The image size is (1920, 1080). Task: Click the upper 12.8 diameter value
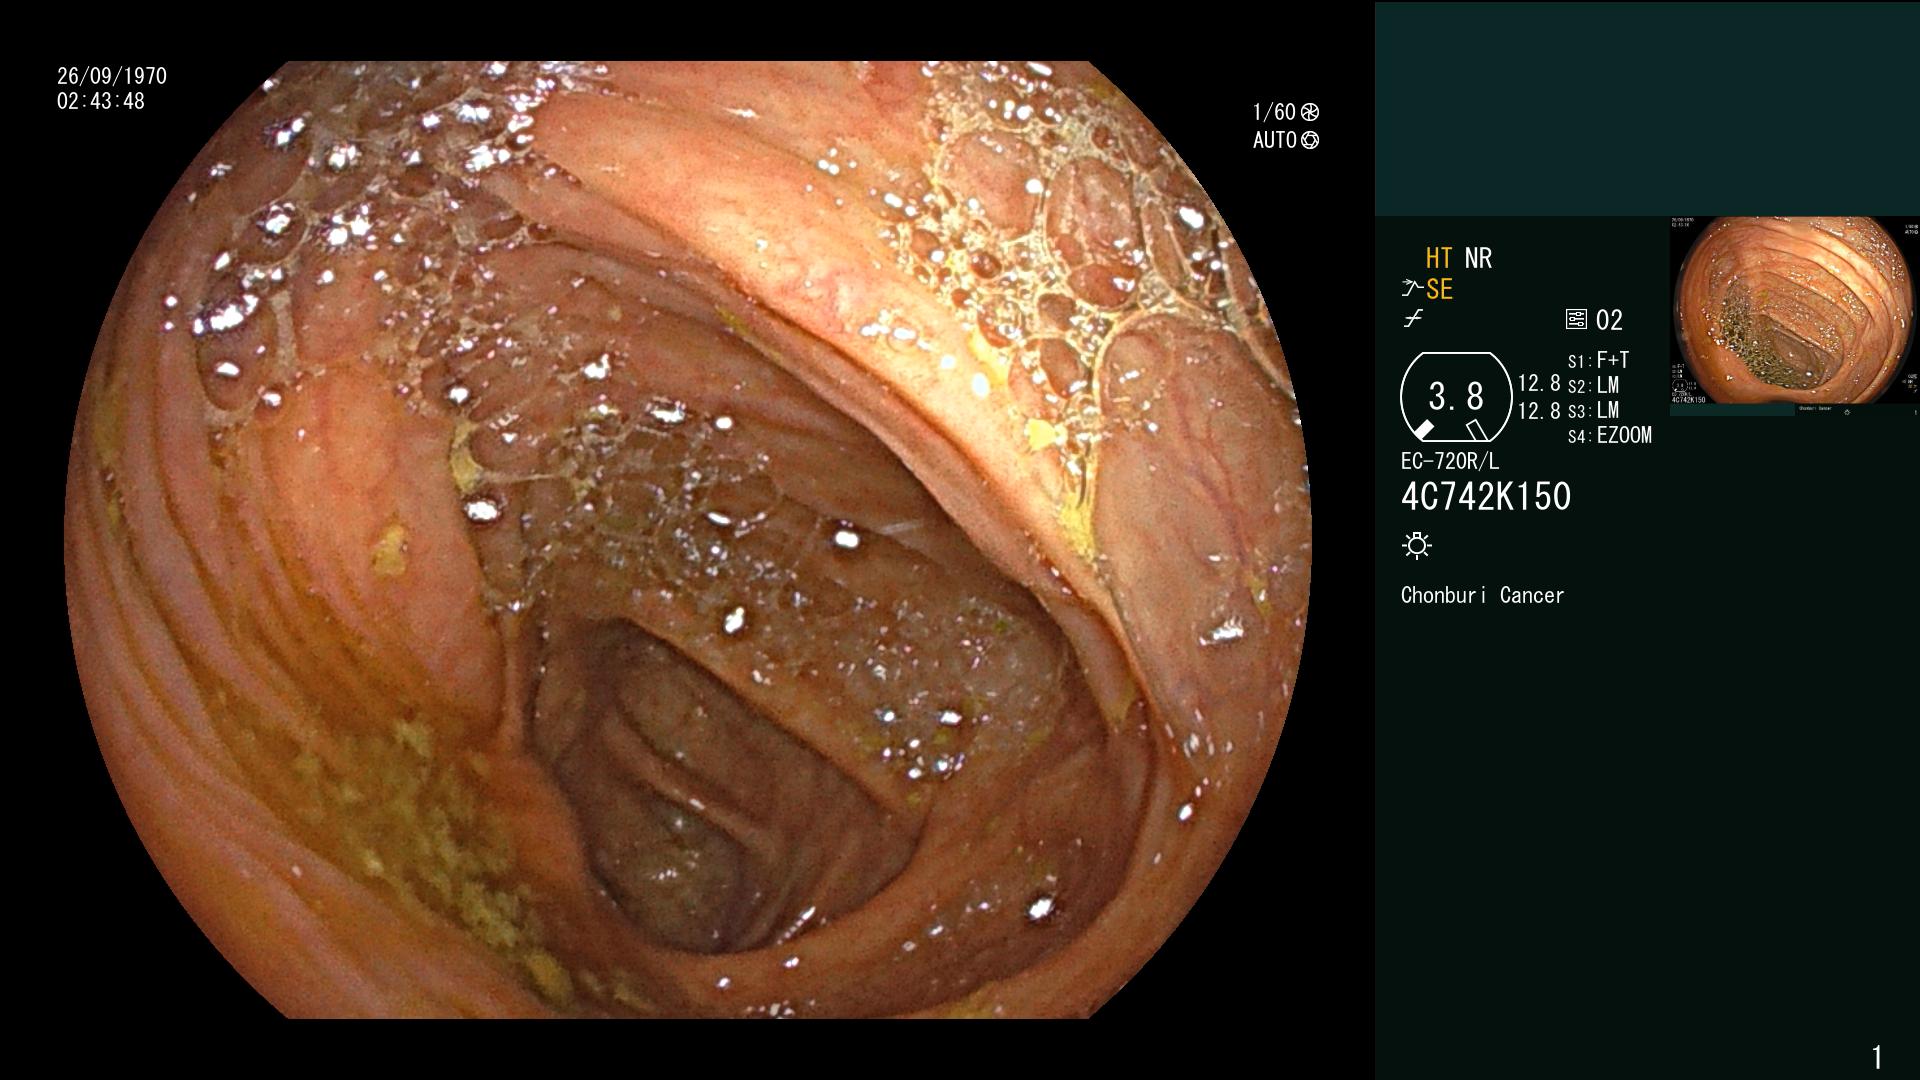[1539, 384]
